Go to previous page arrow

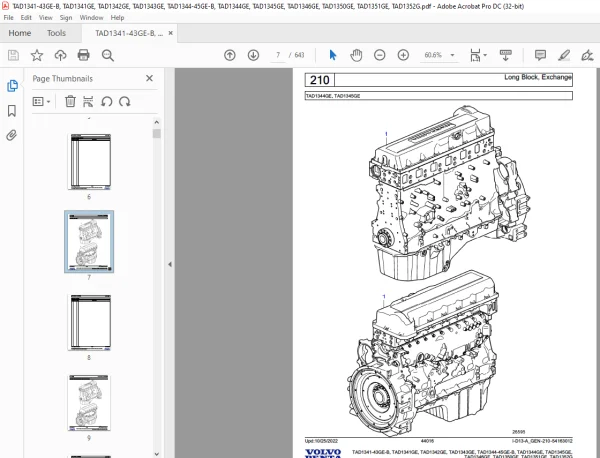[x=230, y=55]
